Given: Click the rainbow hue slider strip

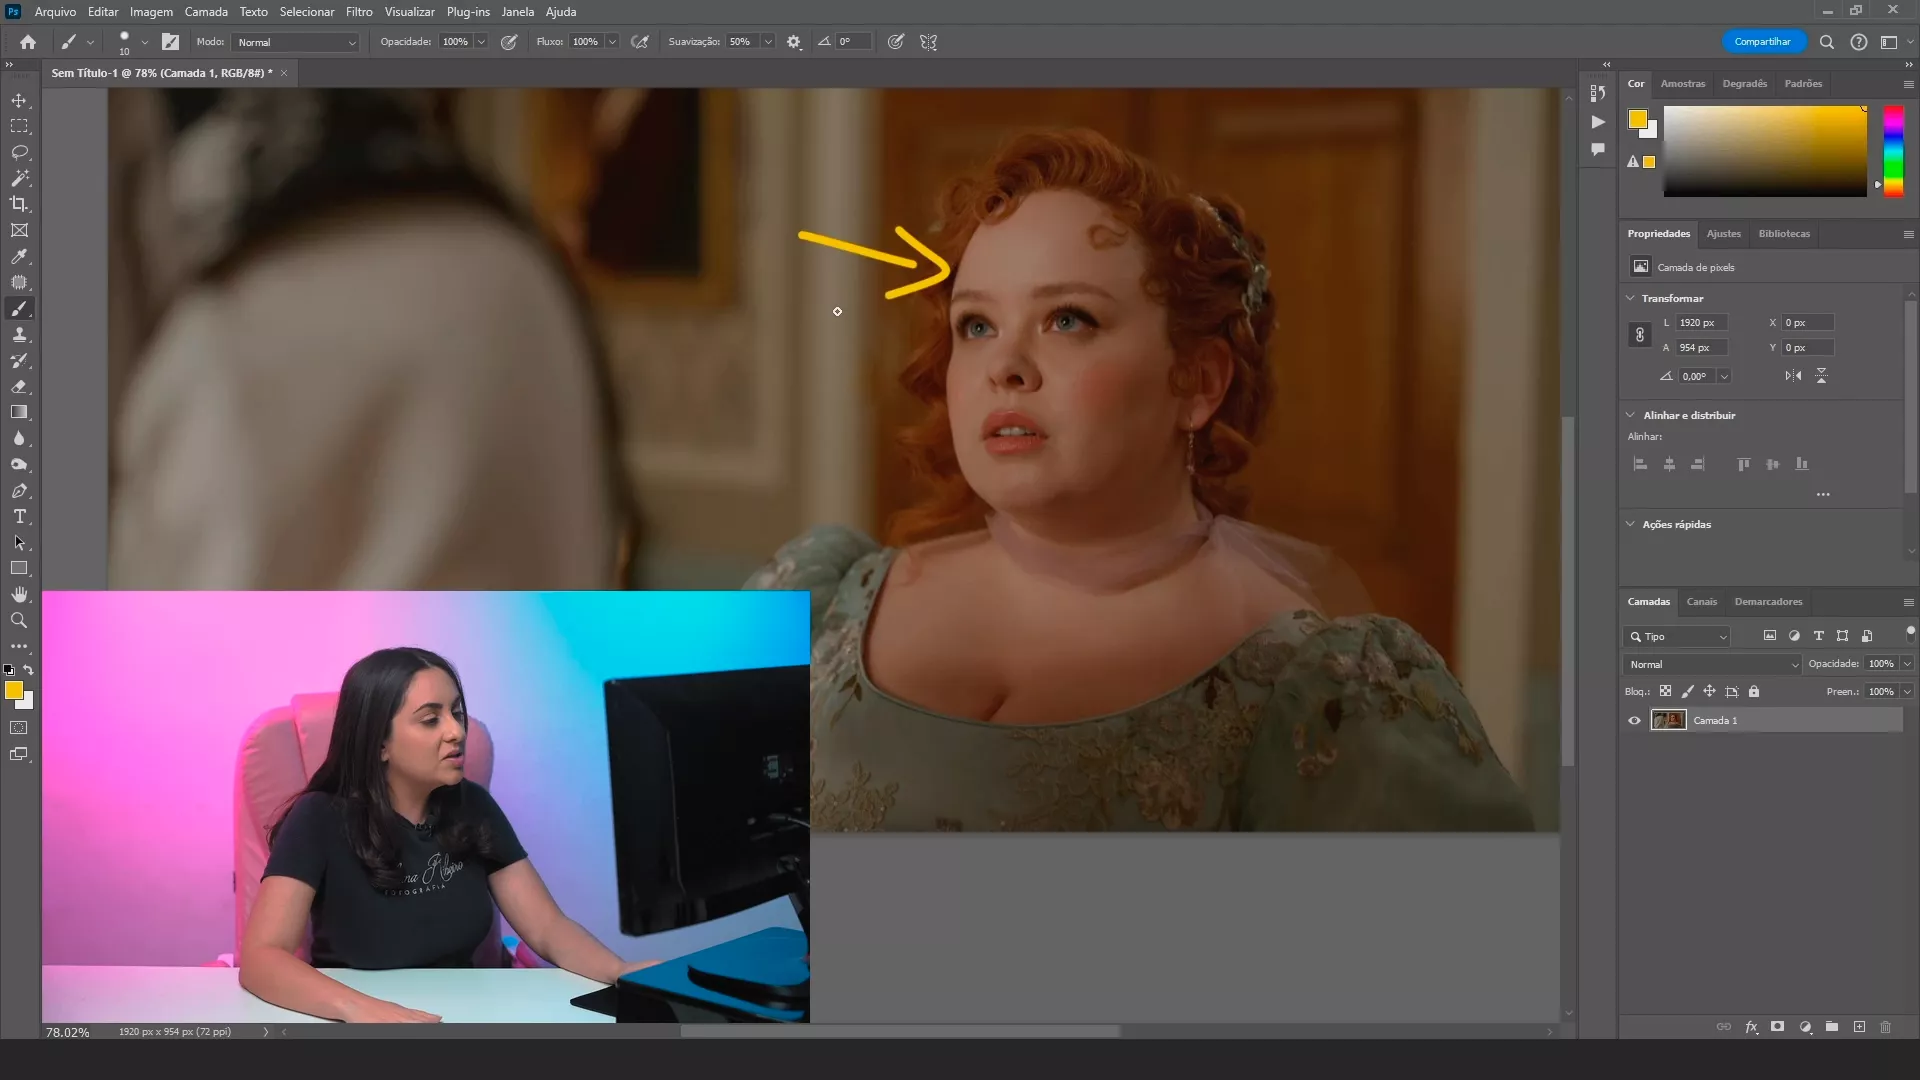Looking at the screenshot, I should [1893, 150].
